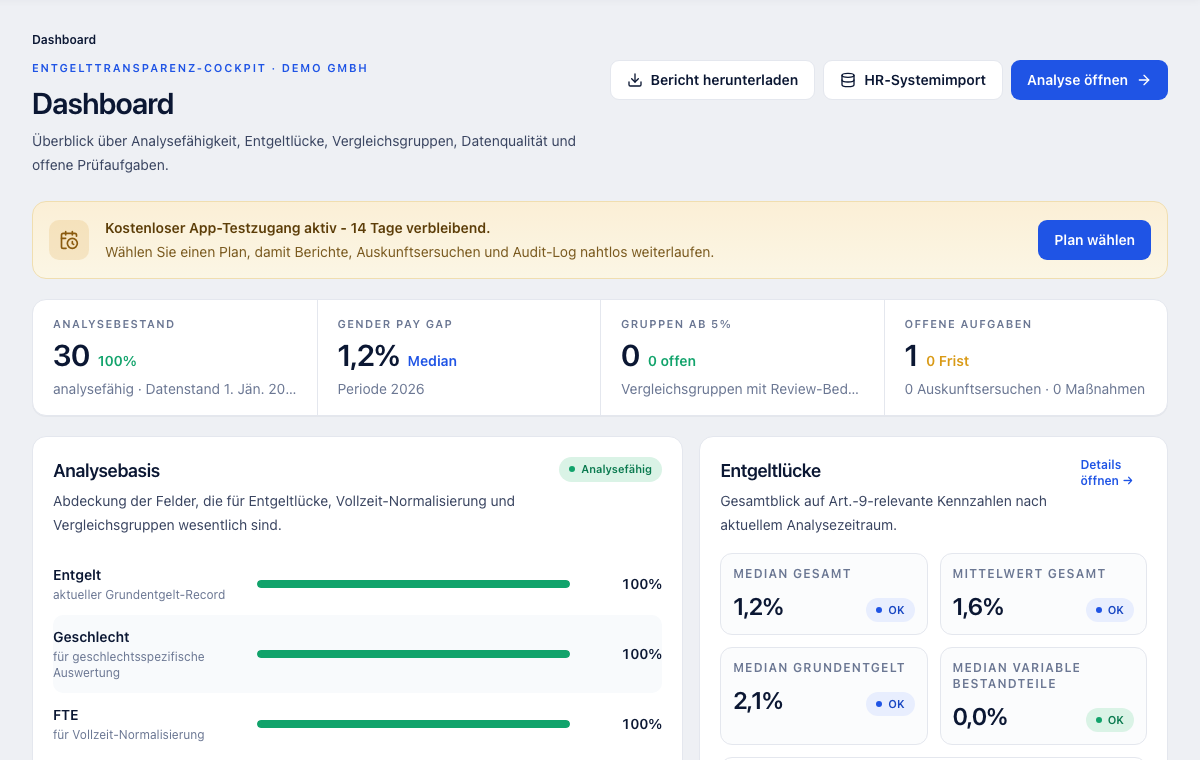Click the OK badge in Median Grundentgelt
Viewport: 1200px width, 760px height.
pos(890,704)
